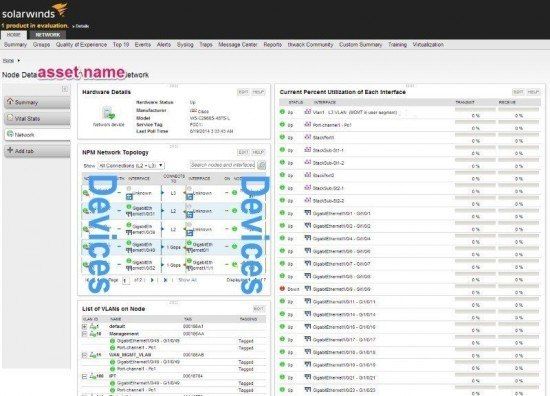Viewport: 550px width, 396px height.
Task: Click the topology page number field
Action: point(126,281)
